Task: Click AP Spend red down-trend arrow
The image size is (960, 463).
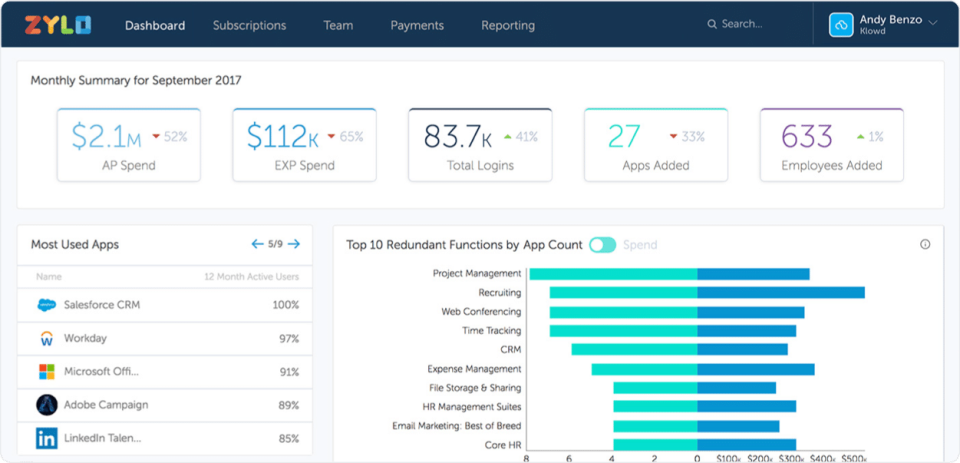Action: point(156,137)
